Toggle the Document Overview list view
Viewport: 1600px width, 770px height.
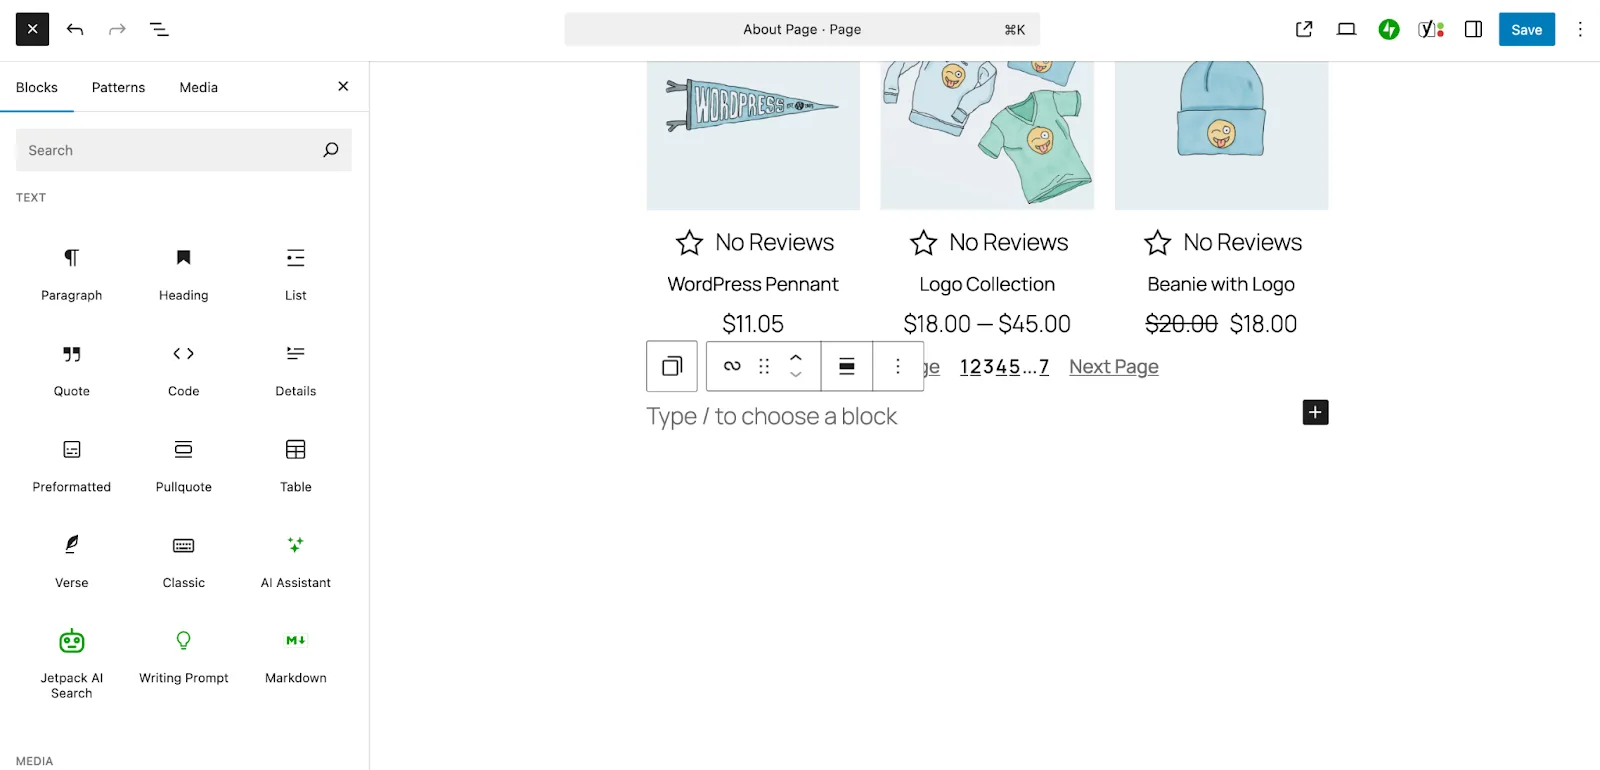(x=159, y=30)
